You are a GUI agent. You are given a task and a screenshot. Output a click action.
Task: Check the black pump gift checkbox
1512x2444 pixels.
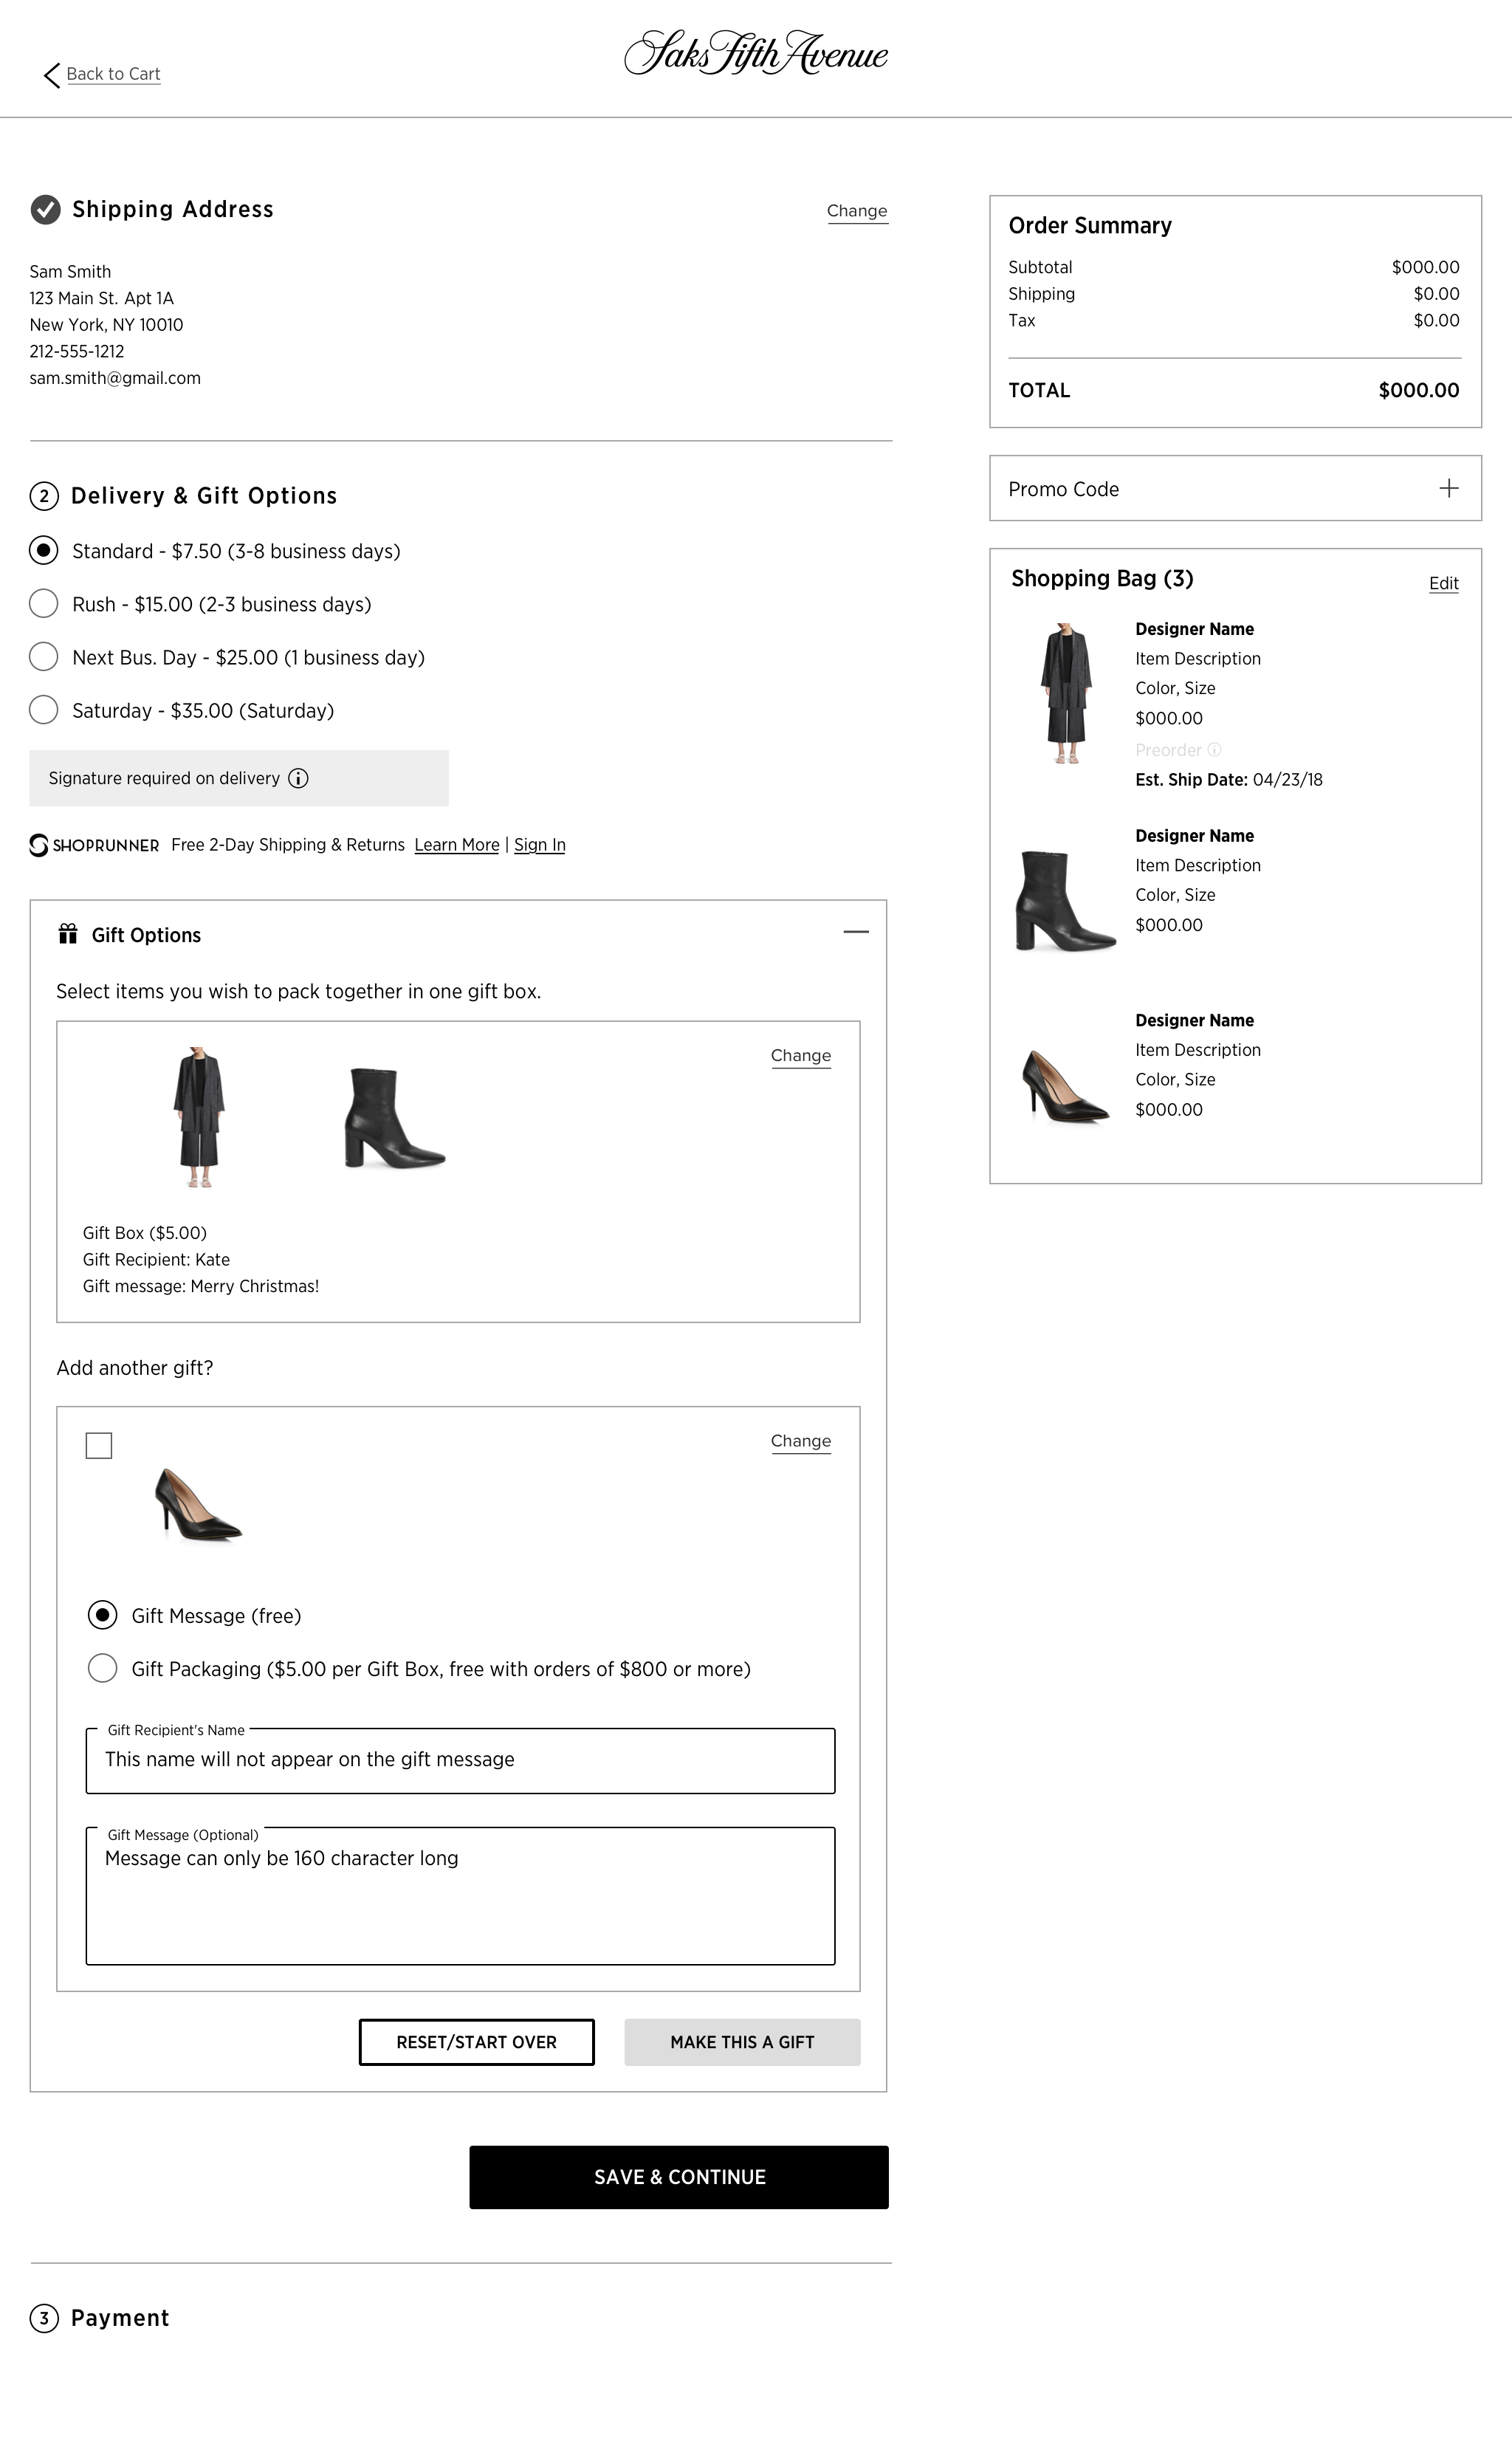99,1445
